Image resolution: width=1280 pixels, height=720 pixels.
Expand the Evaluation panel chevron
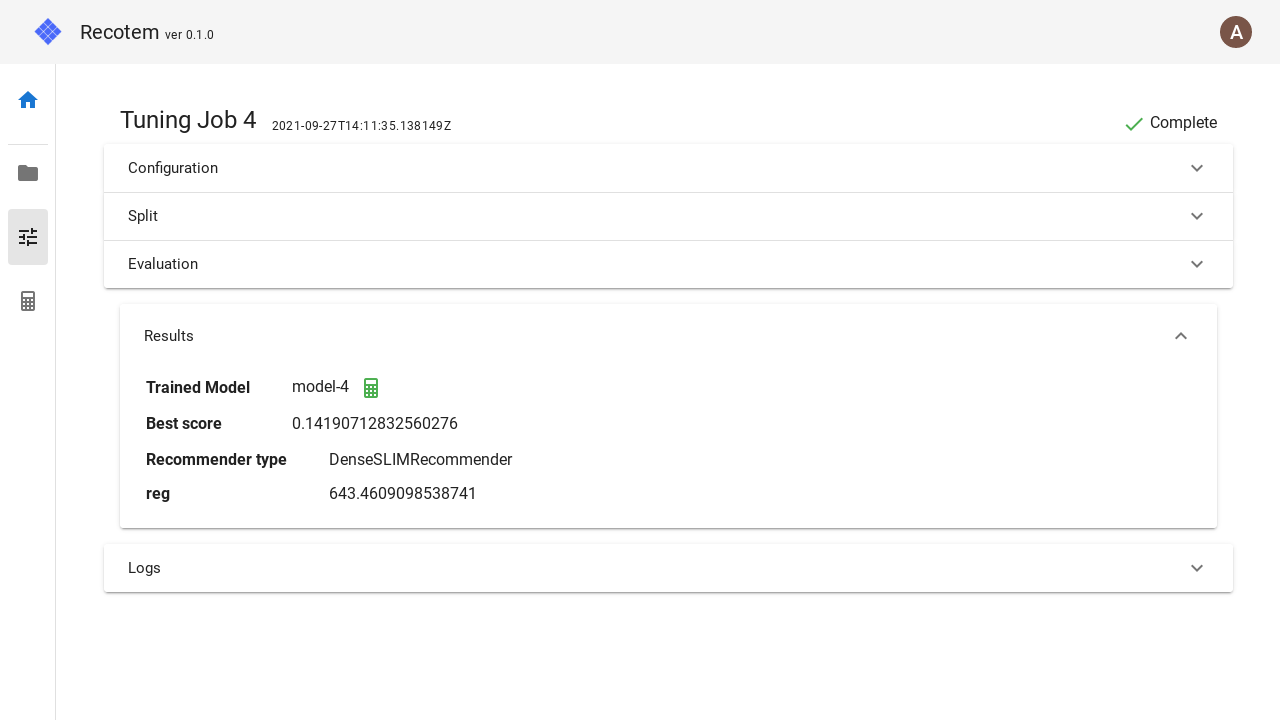point(1197,264)
